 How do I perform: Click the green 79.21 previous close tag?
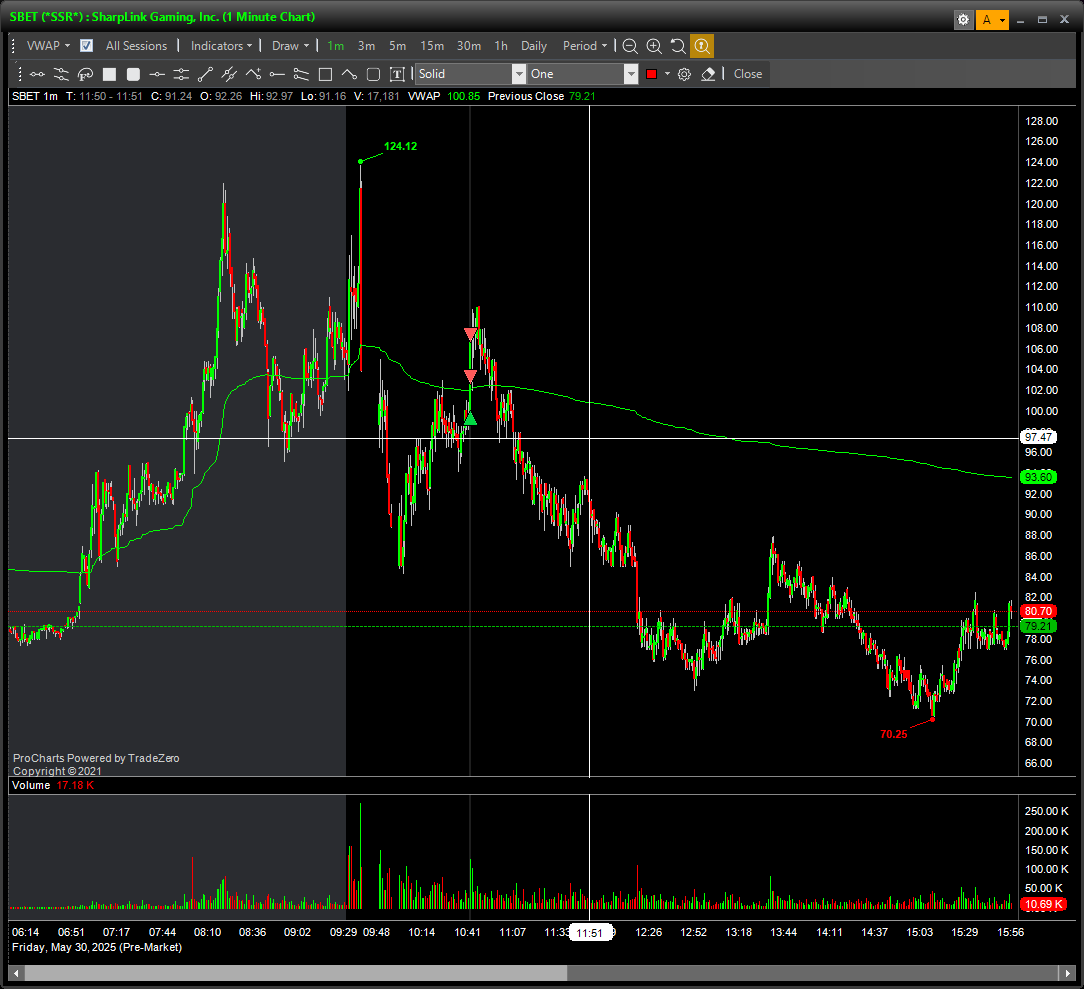click(1038, 626)
